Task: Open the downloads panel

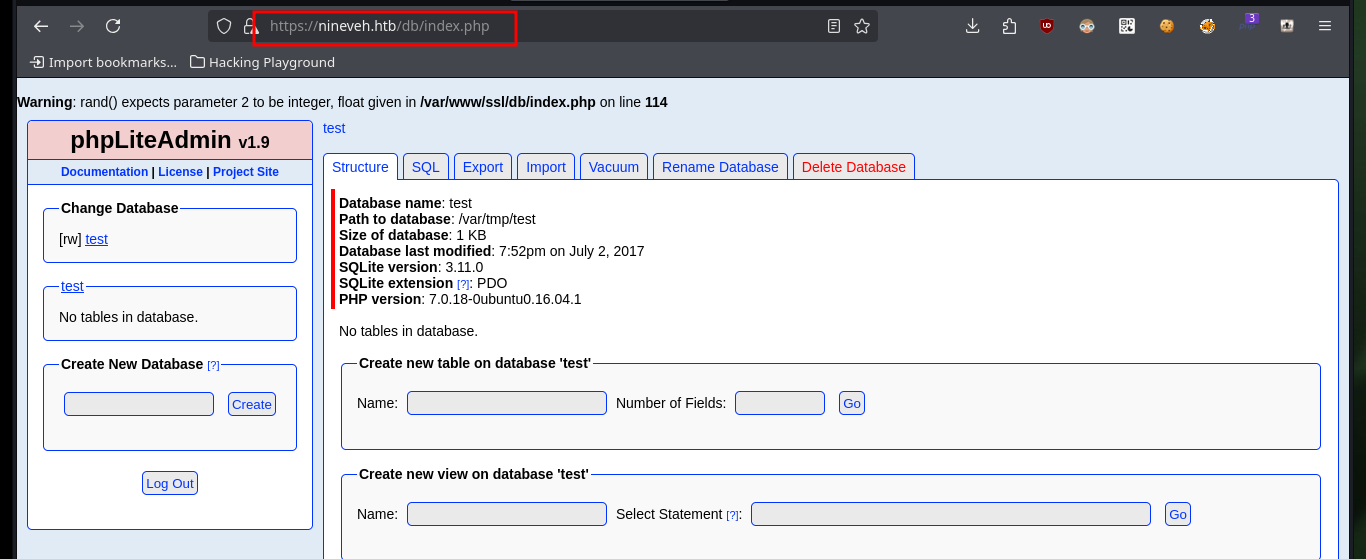Action: pos(972,26)
